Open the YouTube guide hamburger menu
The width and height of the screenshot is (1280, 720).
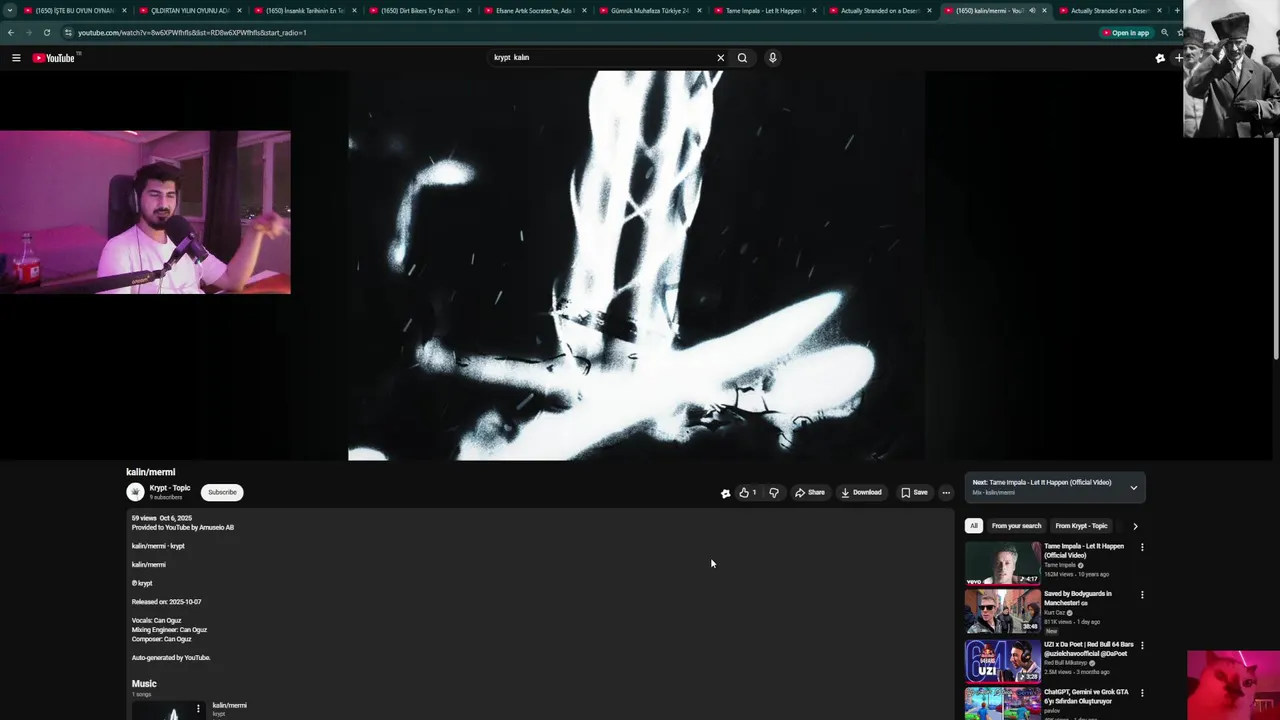(16, 58)
